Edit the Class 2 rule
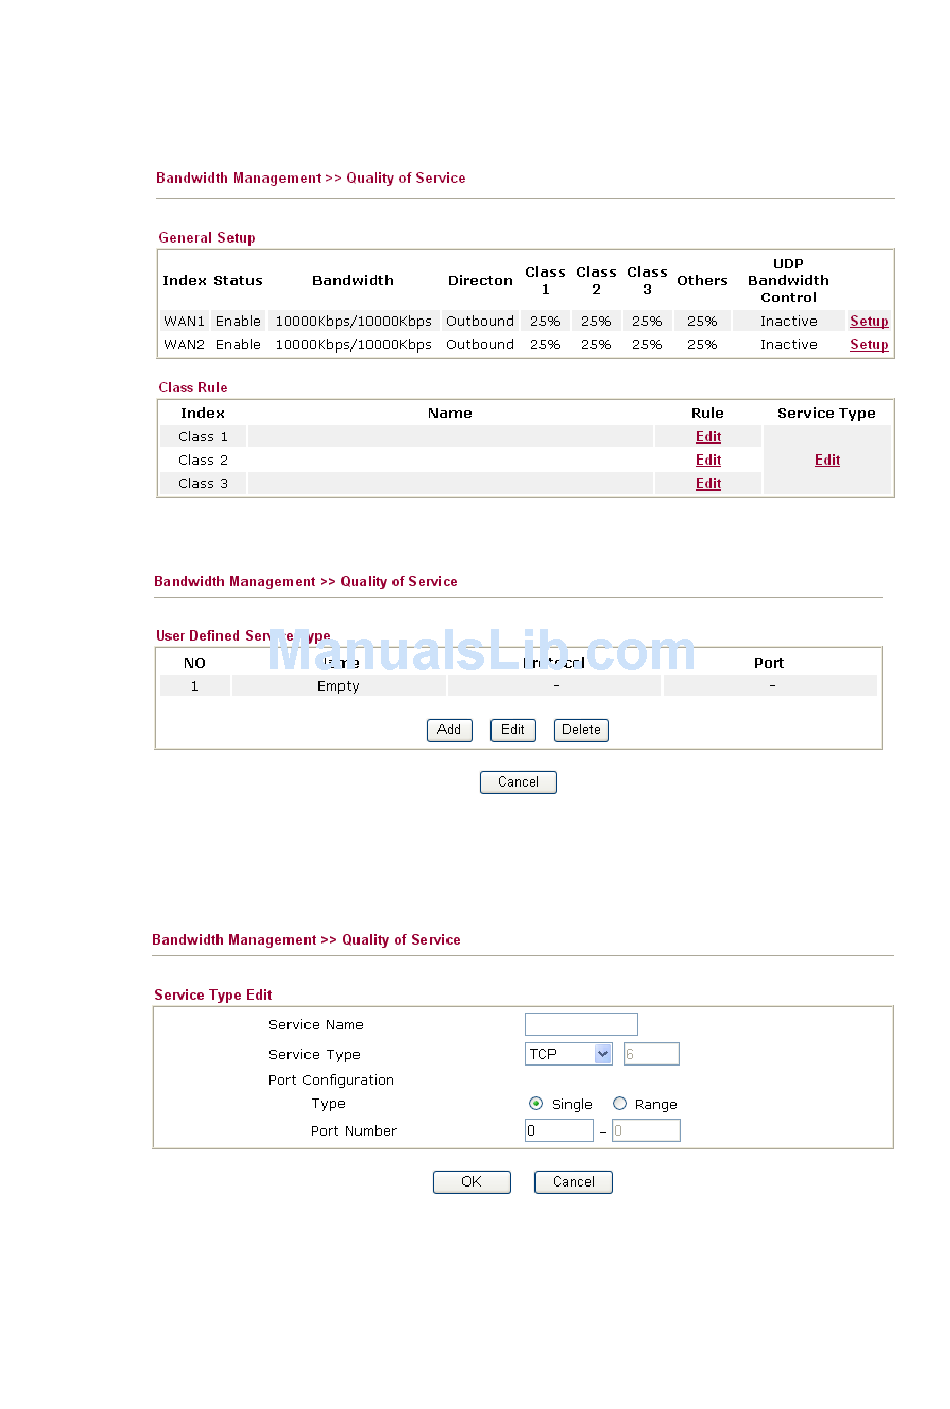950x1409 pixels. (x=708, y=460)
